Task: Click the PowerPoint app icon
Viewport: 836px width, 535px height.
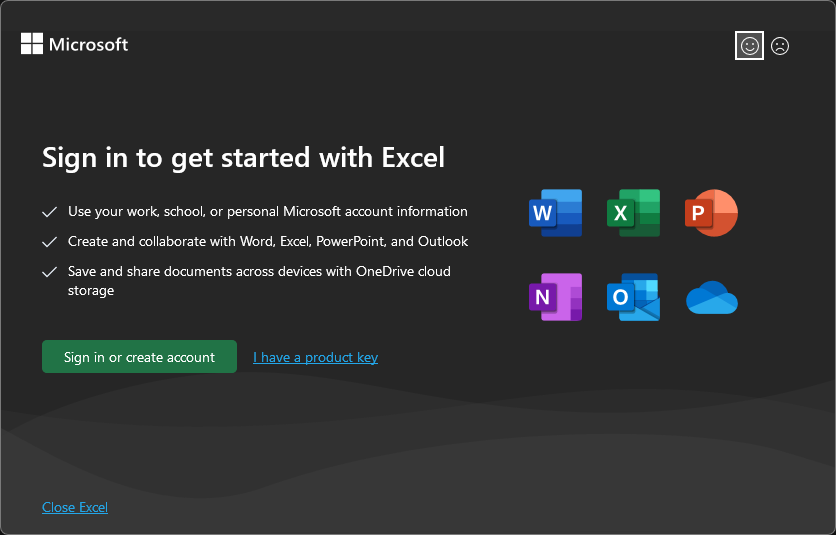Action: point(711,213)
